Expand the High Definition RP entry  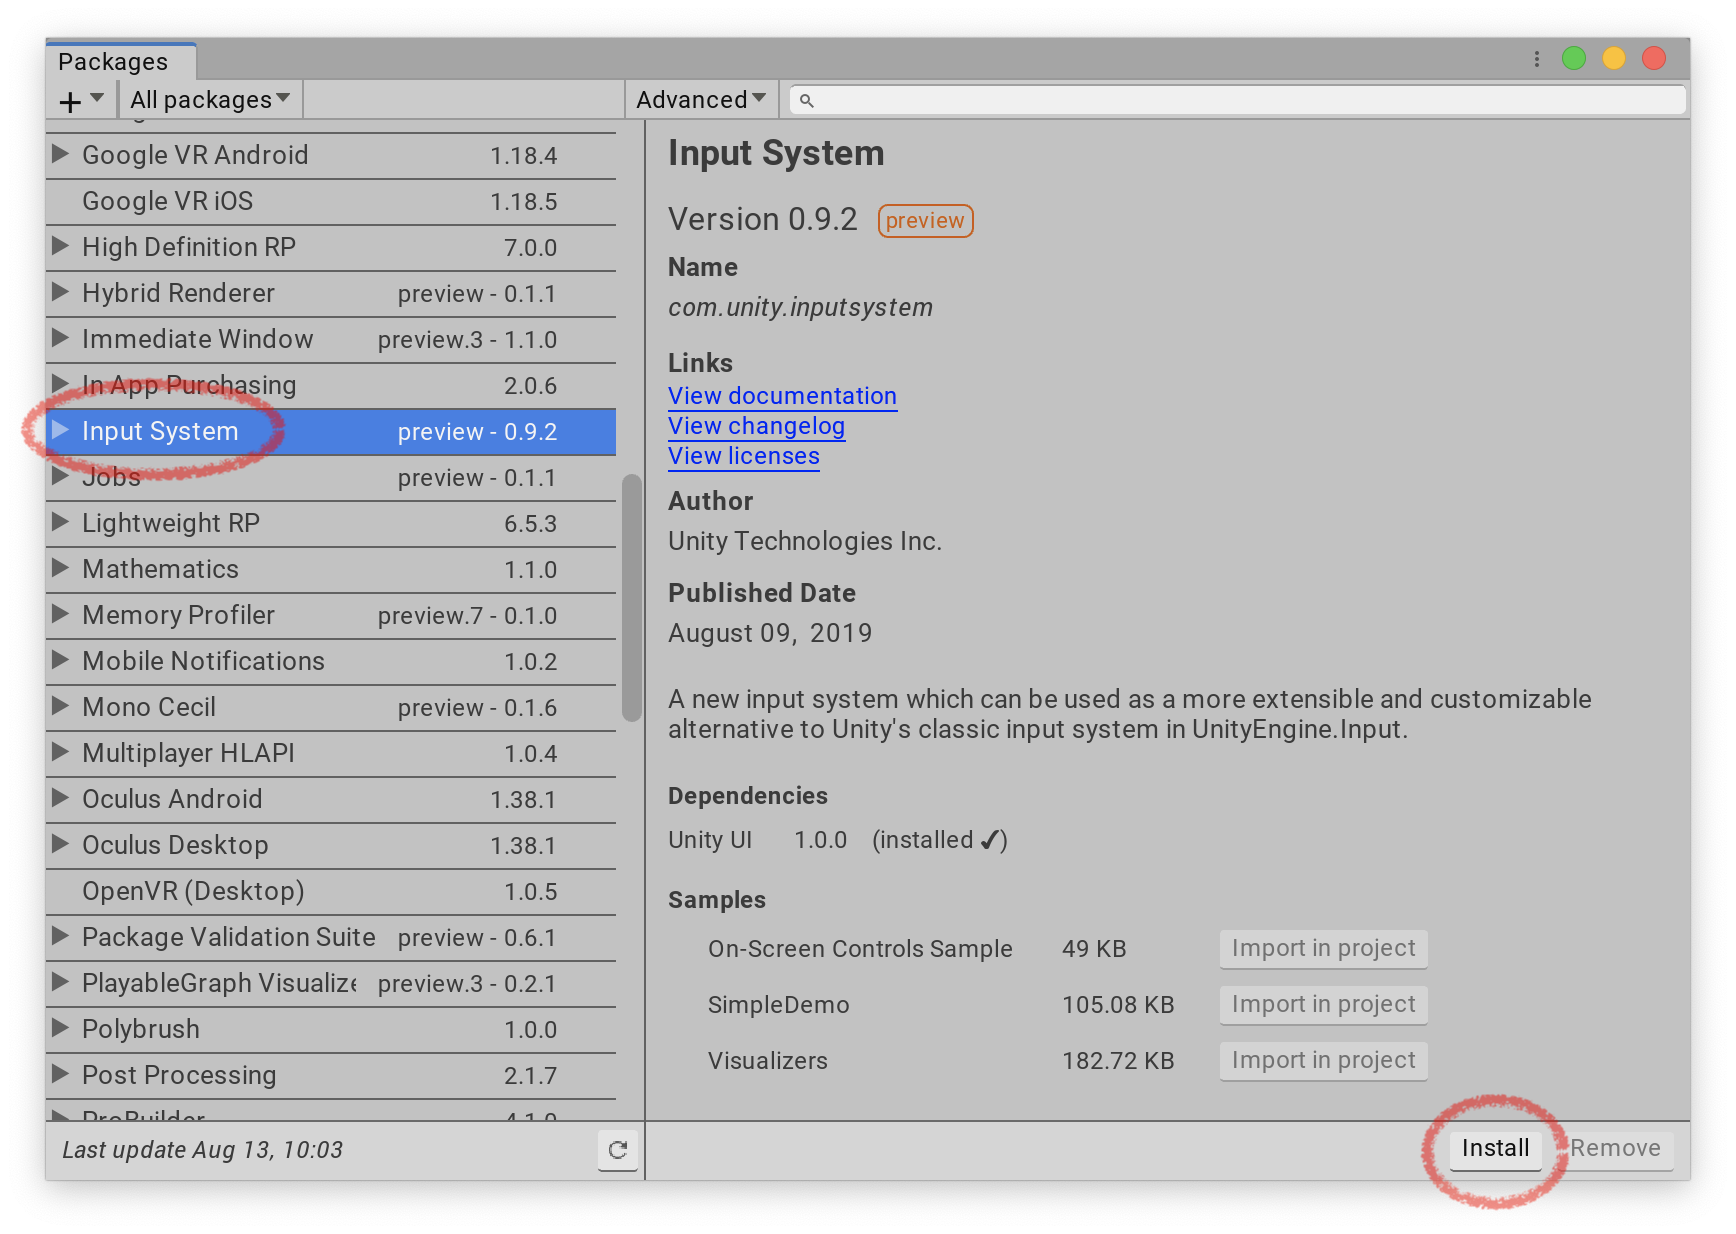[x=60, y=247]
